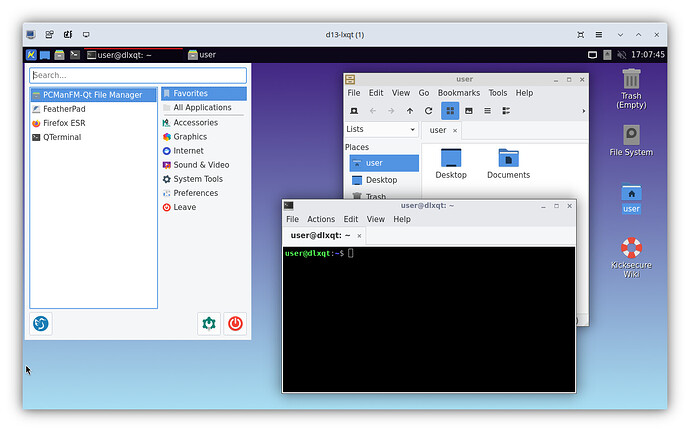Go up to the parent folder

(x=409, y=111)
